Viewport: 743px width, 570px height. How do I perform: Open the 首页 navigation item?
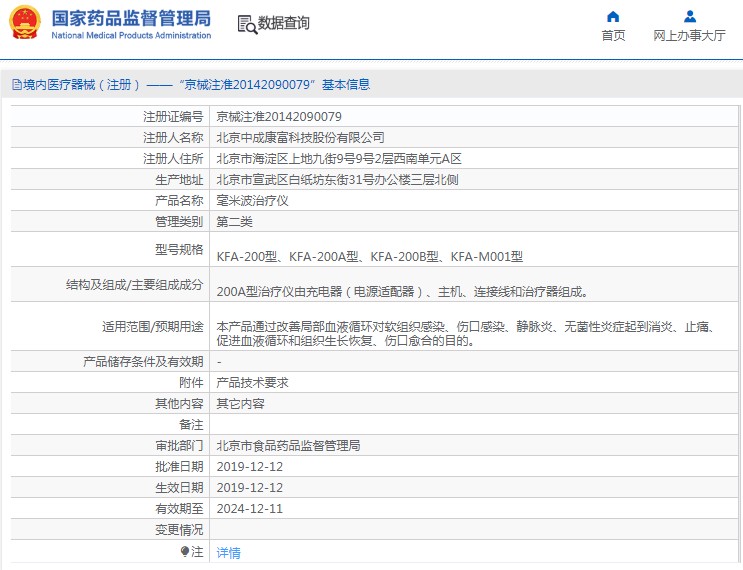click(613, 35)
